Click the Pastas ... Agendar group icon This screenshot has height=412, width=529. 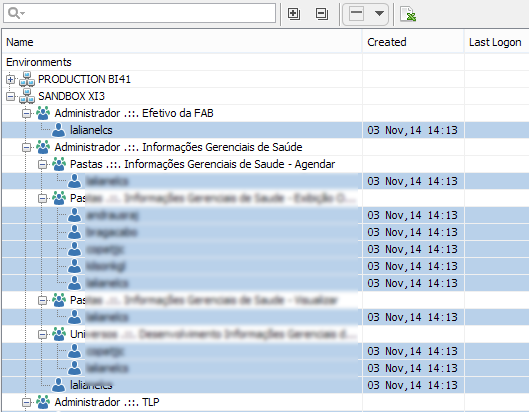coord(59,164)
